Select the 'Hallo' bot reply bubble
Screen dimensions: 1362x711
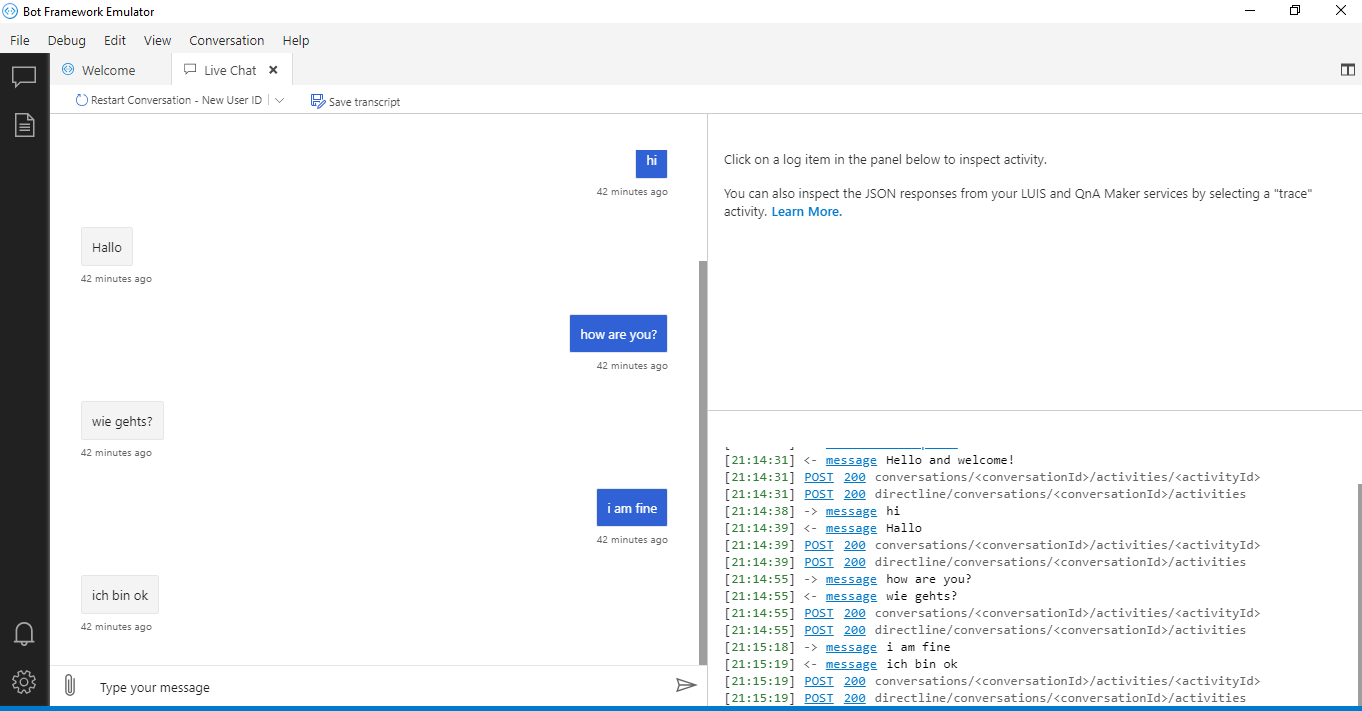(107, 247)
